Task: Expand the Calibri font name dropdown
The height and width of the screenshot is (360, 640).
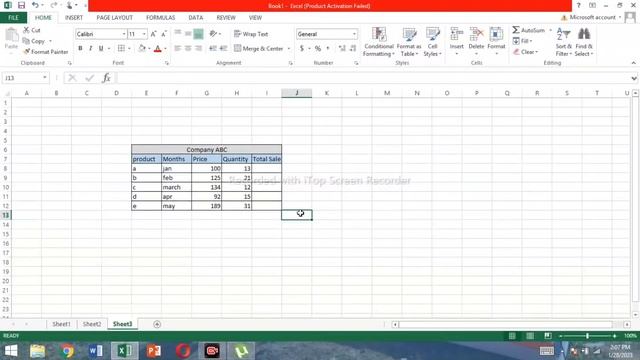Action: (124, 34)
